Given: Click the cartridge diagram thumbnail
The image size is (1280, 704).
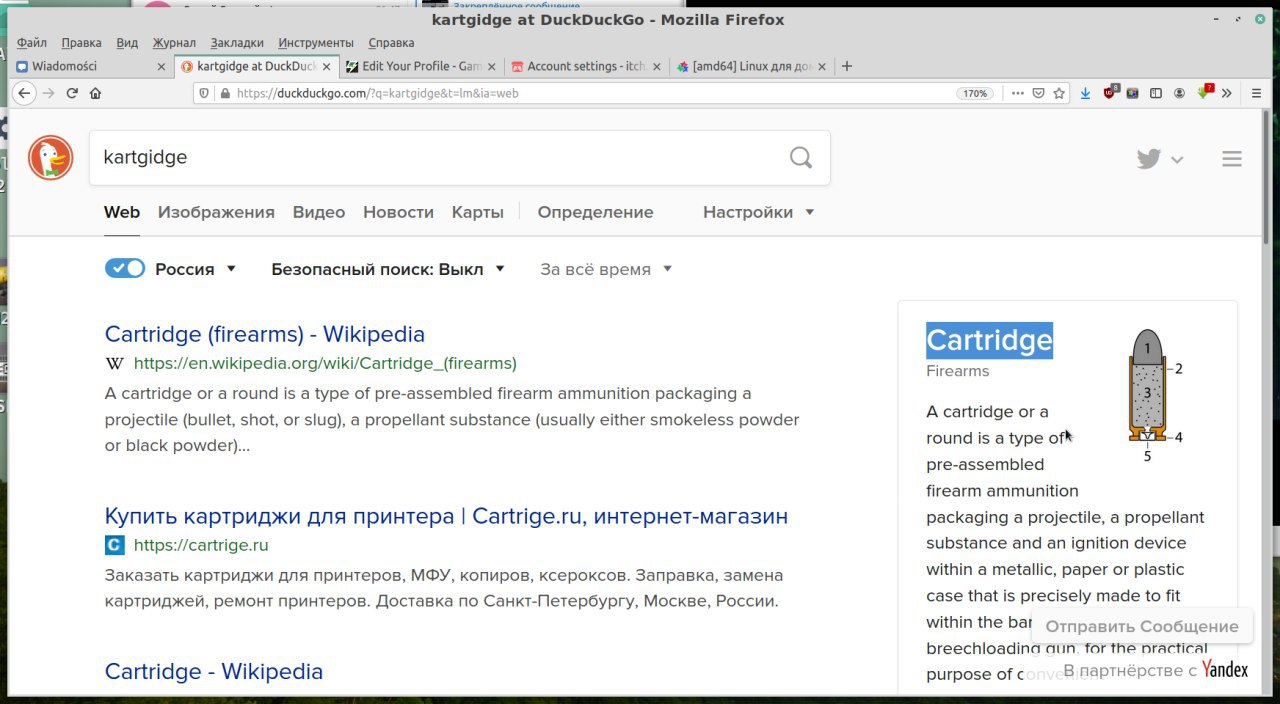Looking at the screenshot, I should 1154,395.
